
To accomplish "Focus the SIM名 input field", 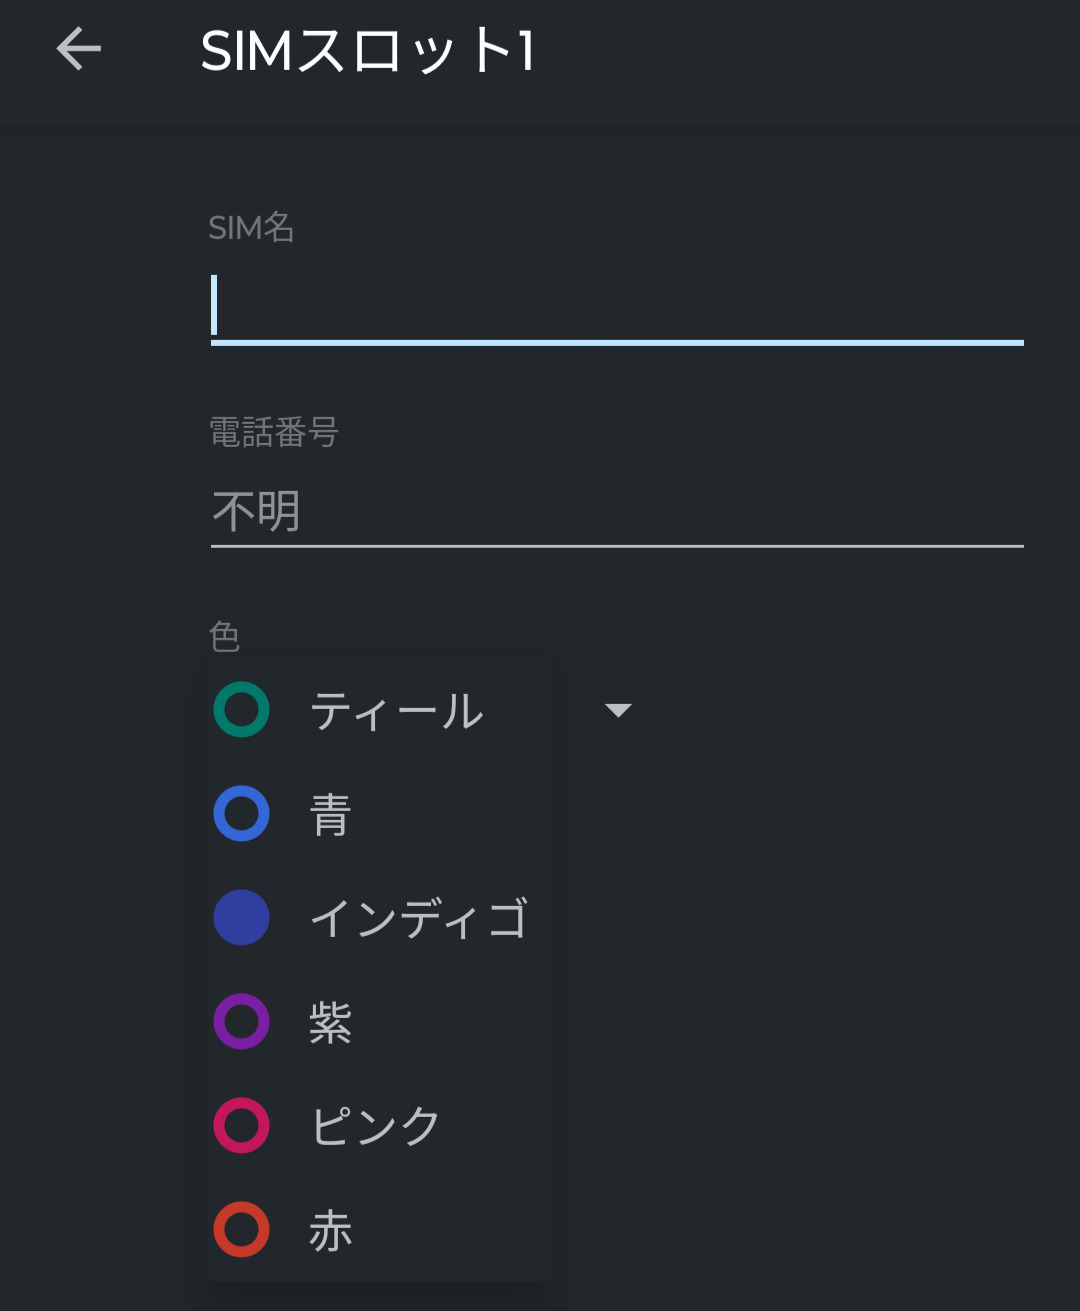I will pyautogui.click(x=616, y=306).
